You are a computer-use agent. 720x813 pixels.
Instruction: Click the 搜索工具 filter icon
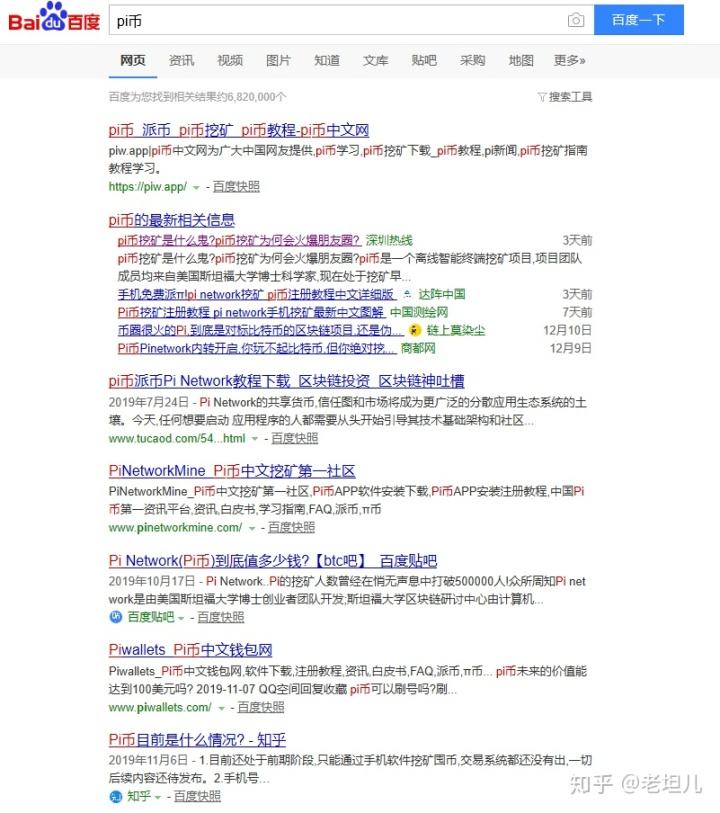[x=542, y=97]
